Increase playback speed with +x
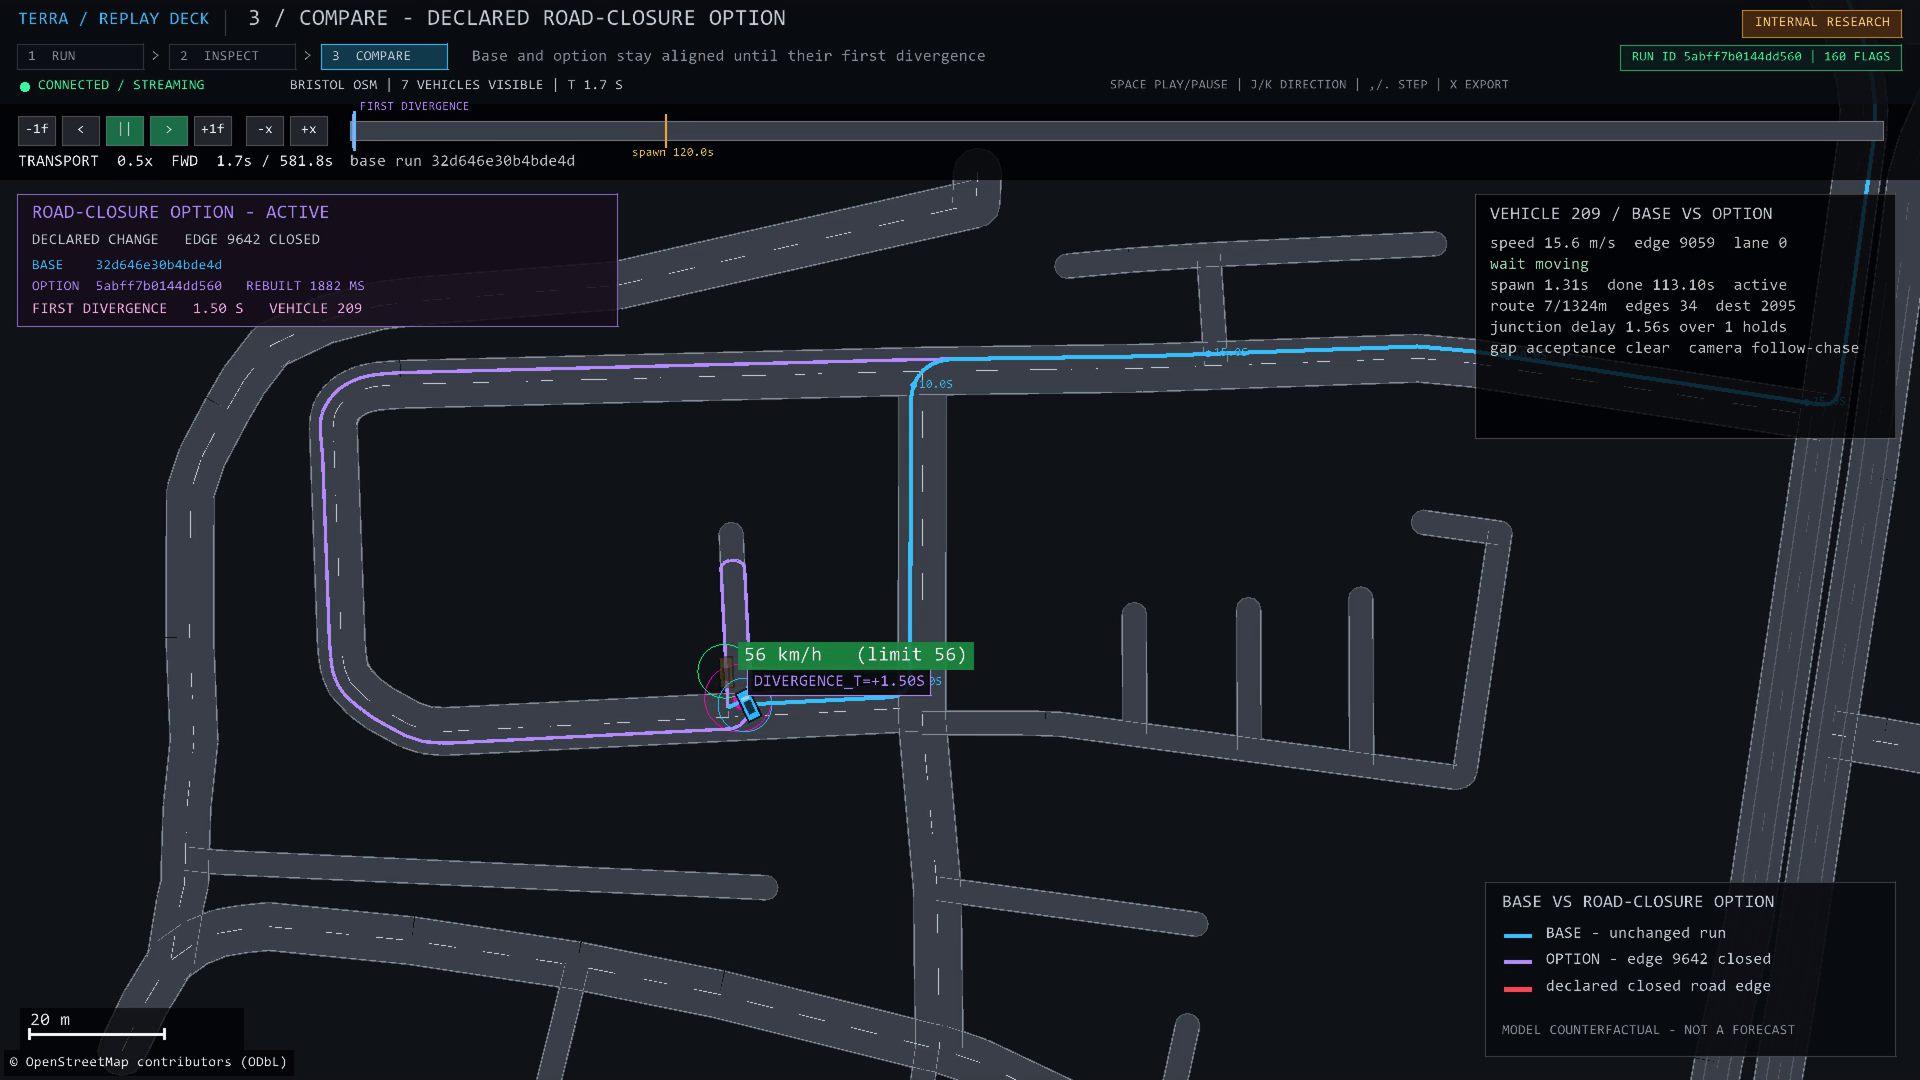The height and width of the screenshot is (1080, 1920). pos(309,130)
